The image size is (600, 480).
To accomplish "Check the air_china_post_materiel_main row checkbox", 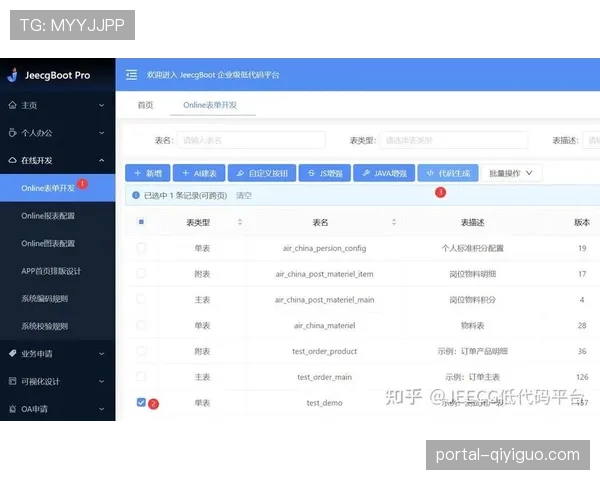I will coord(141,299).
